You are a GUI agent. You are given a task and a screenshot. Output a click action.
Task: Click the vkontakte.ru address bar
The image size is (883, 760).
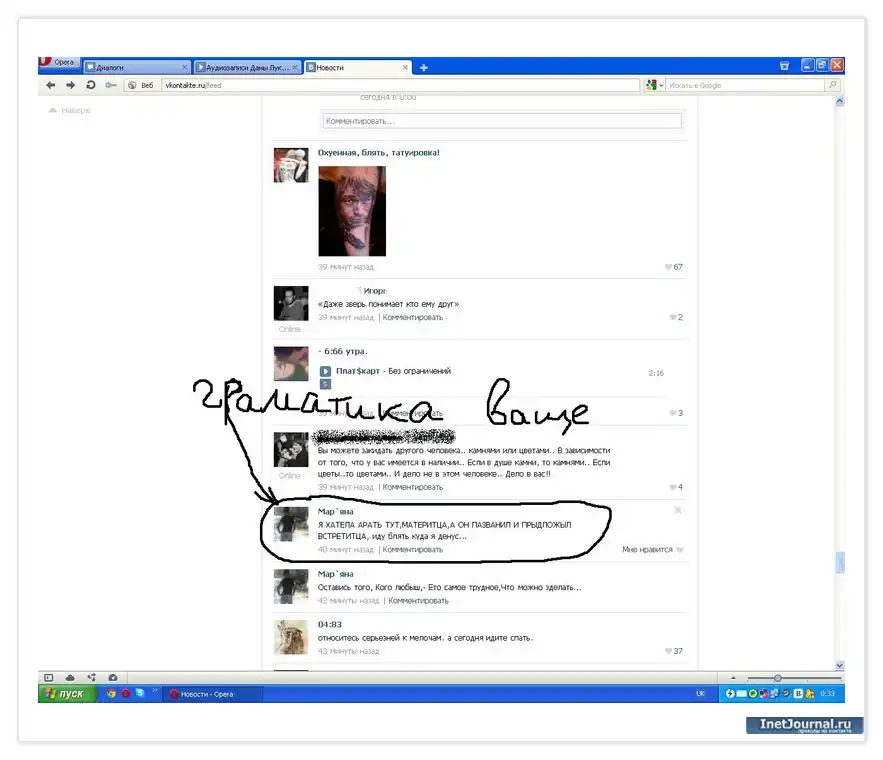400,86
